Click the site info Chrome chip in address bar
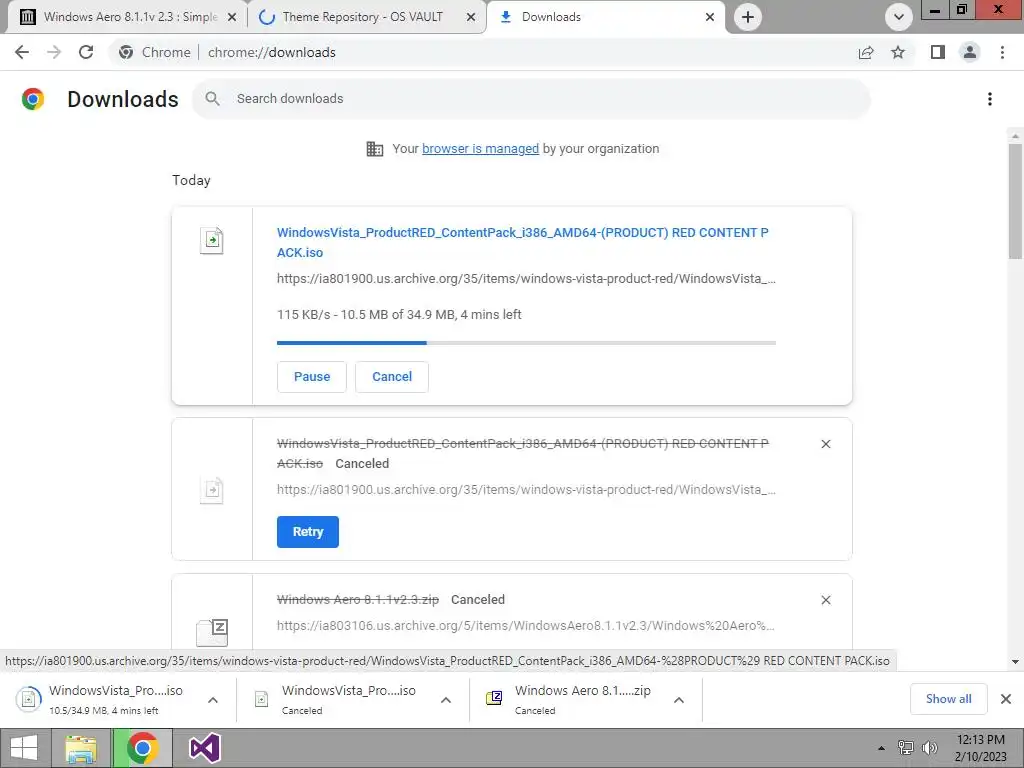The height and width of the screenshot is (768, 1024). (x=155, y=52)
